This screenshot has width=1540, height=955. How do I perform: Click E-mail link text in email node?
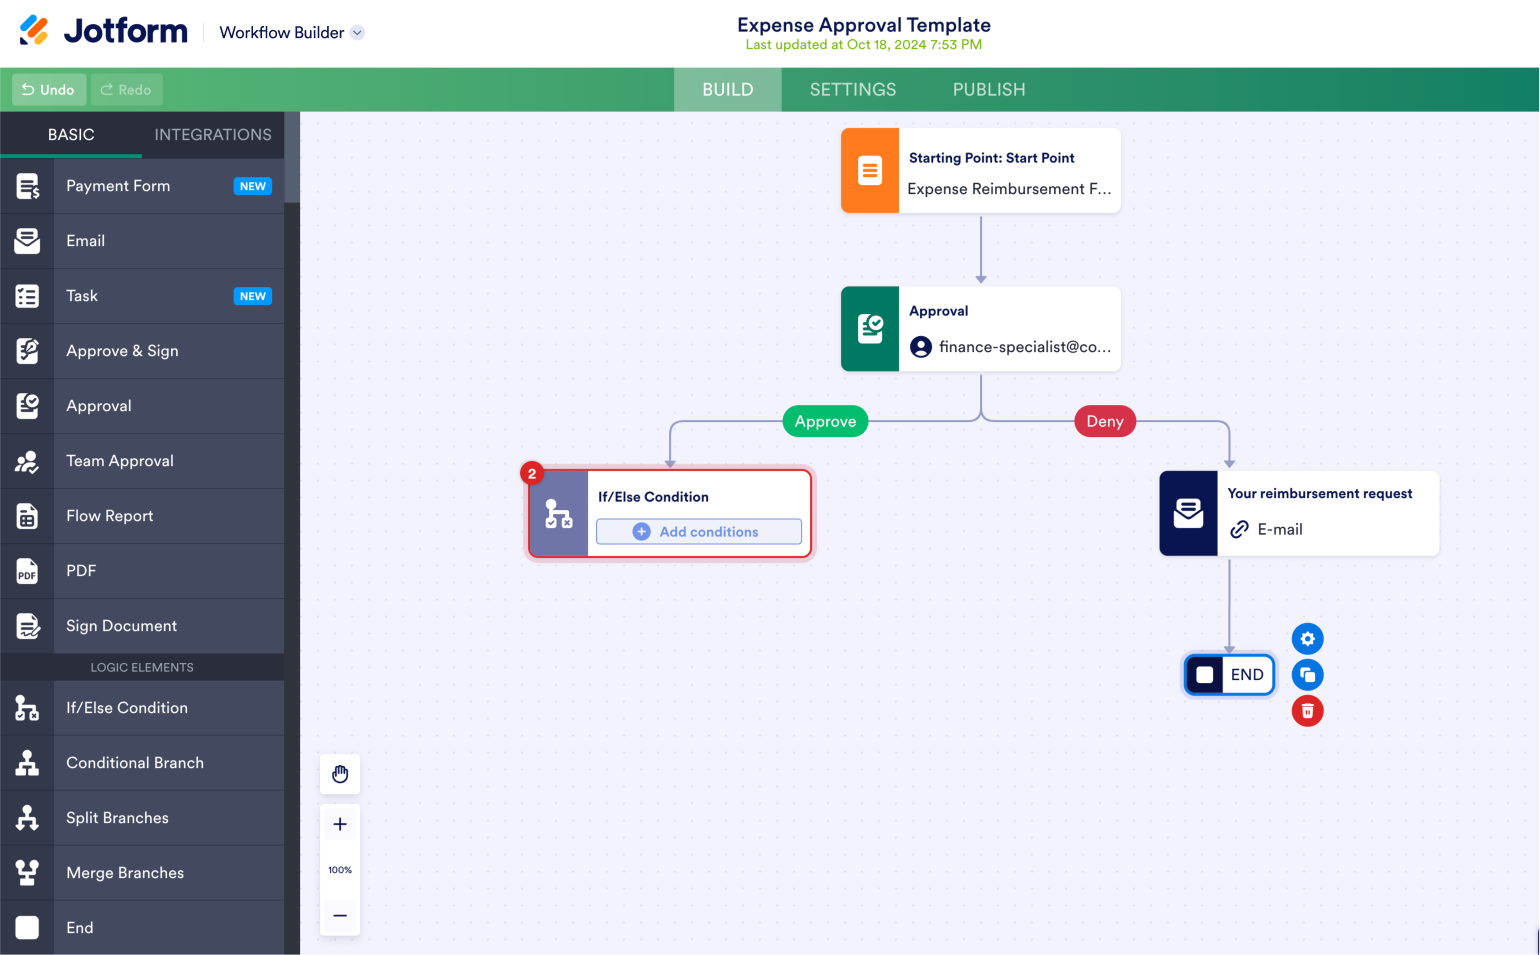coord(1280,529)
